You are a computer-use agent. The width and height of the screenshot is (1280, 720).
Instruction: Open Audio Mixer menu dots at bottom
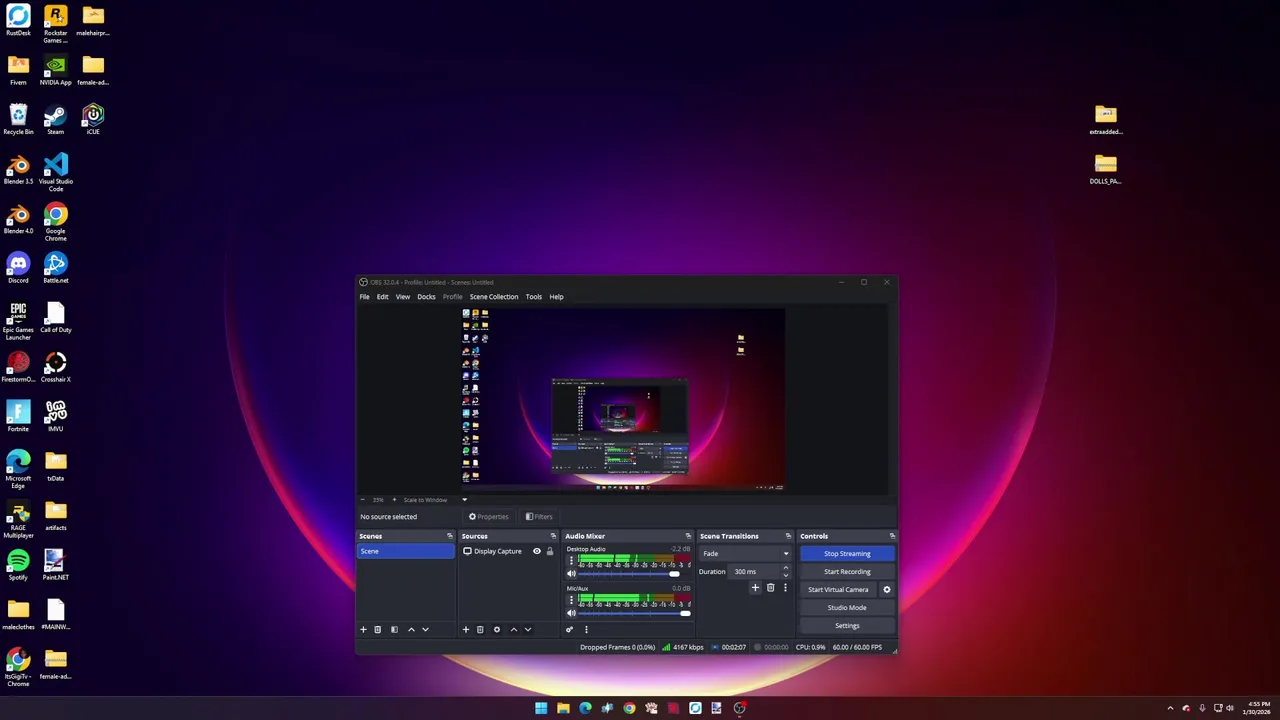586,630
